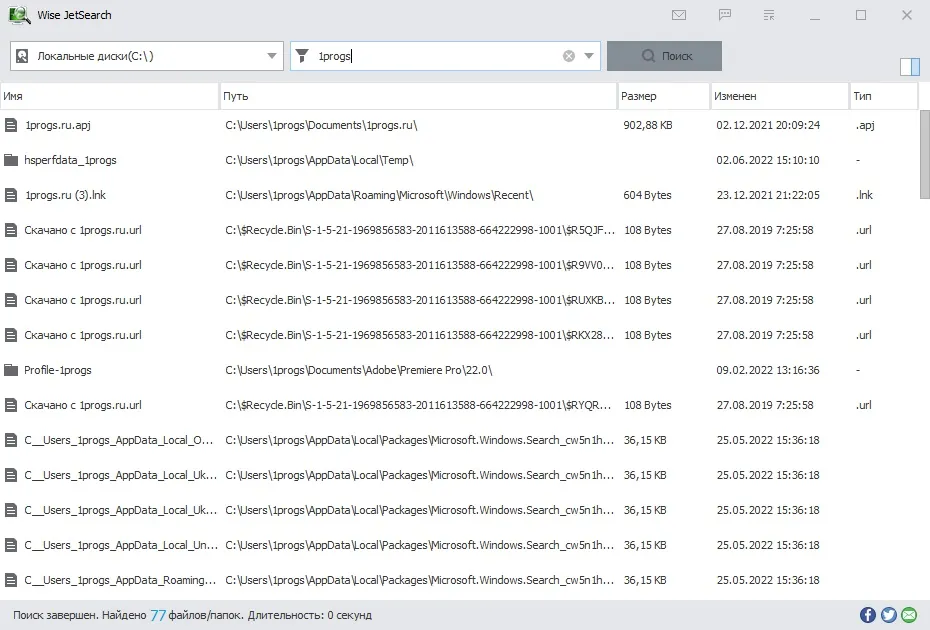Share on Facebook icon in status bar

[867, 615]
